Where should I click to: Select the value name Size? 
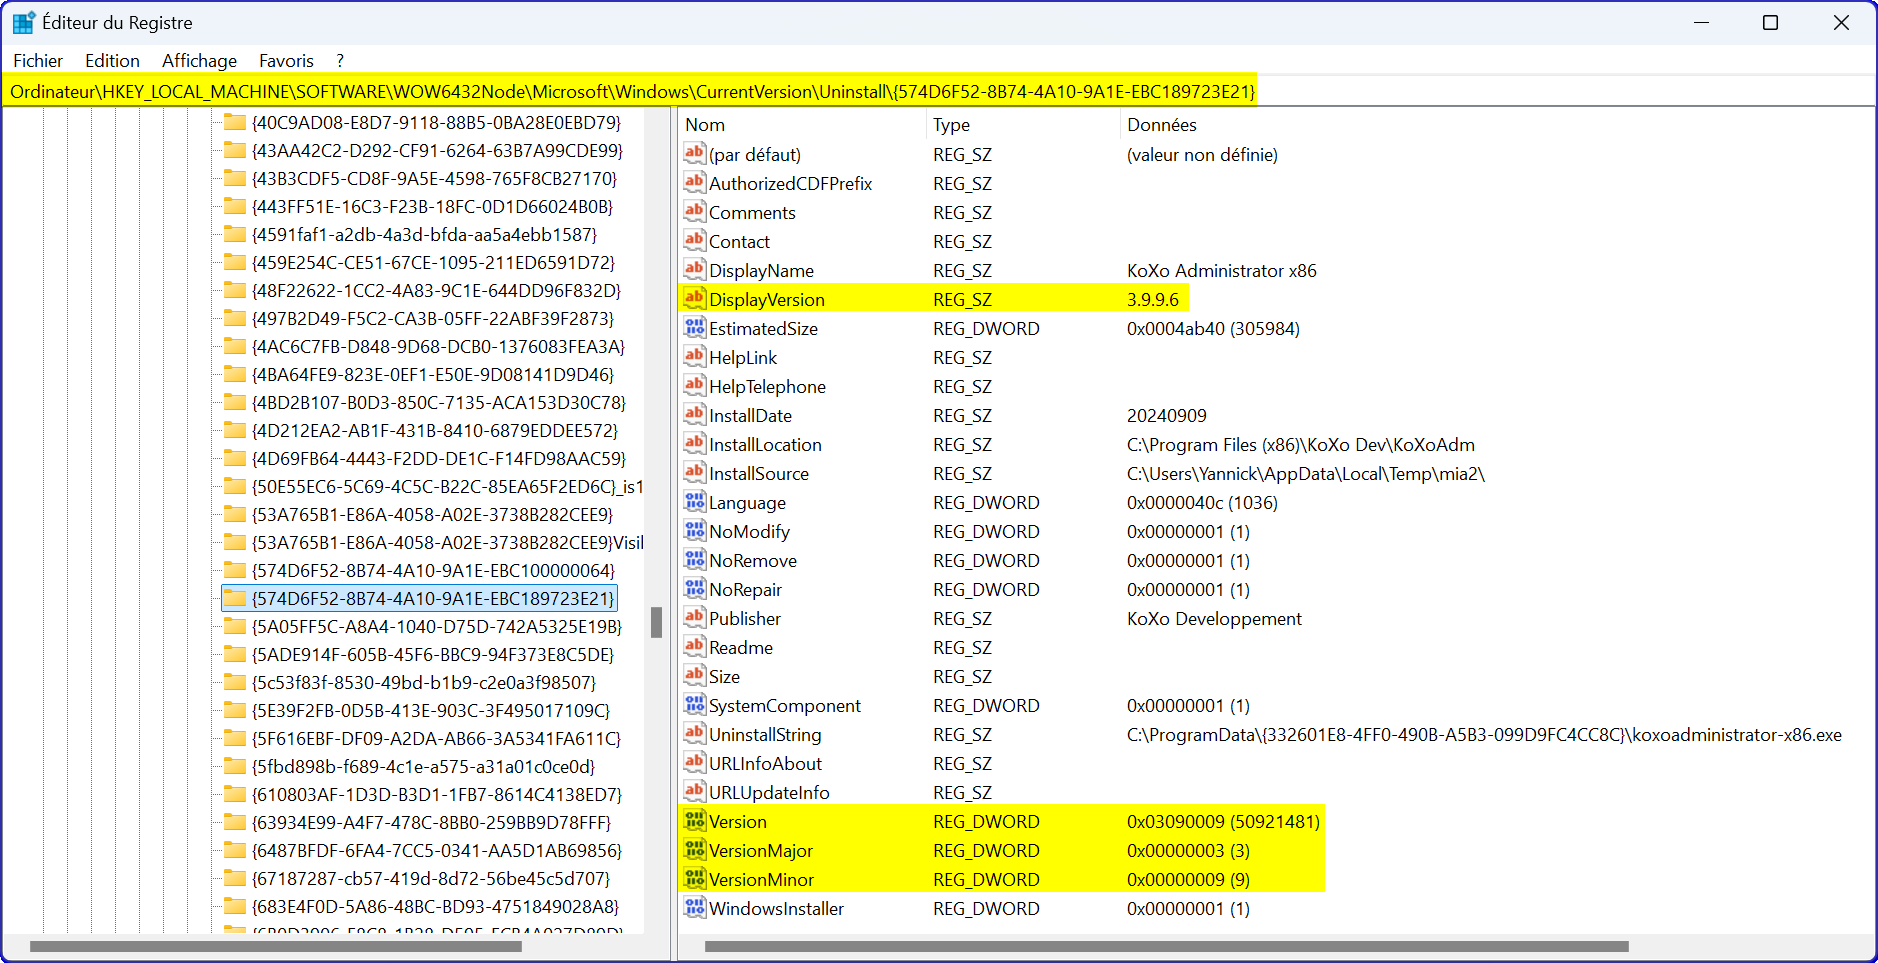pyautogui.click(x=724, y=676)
